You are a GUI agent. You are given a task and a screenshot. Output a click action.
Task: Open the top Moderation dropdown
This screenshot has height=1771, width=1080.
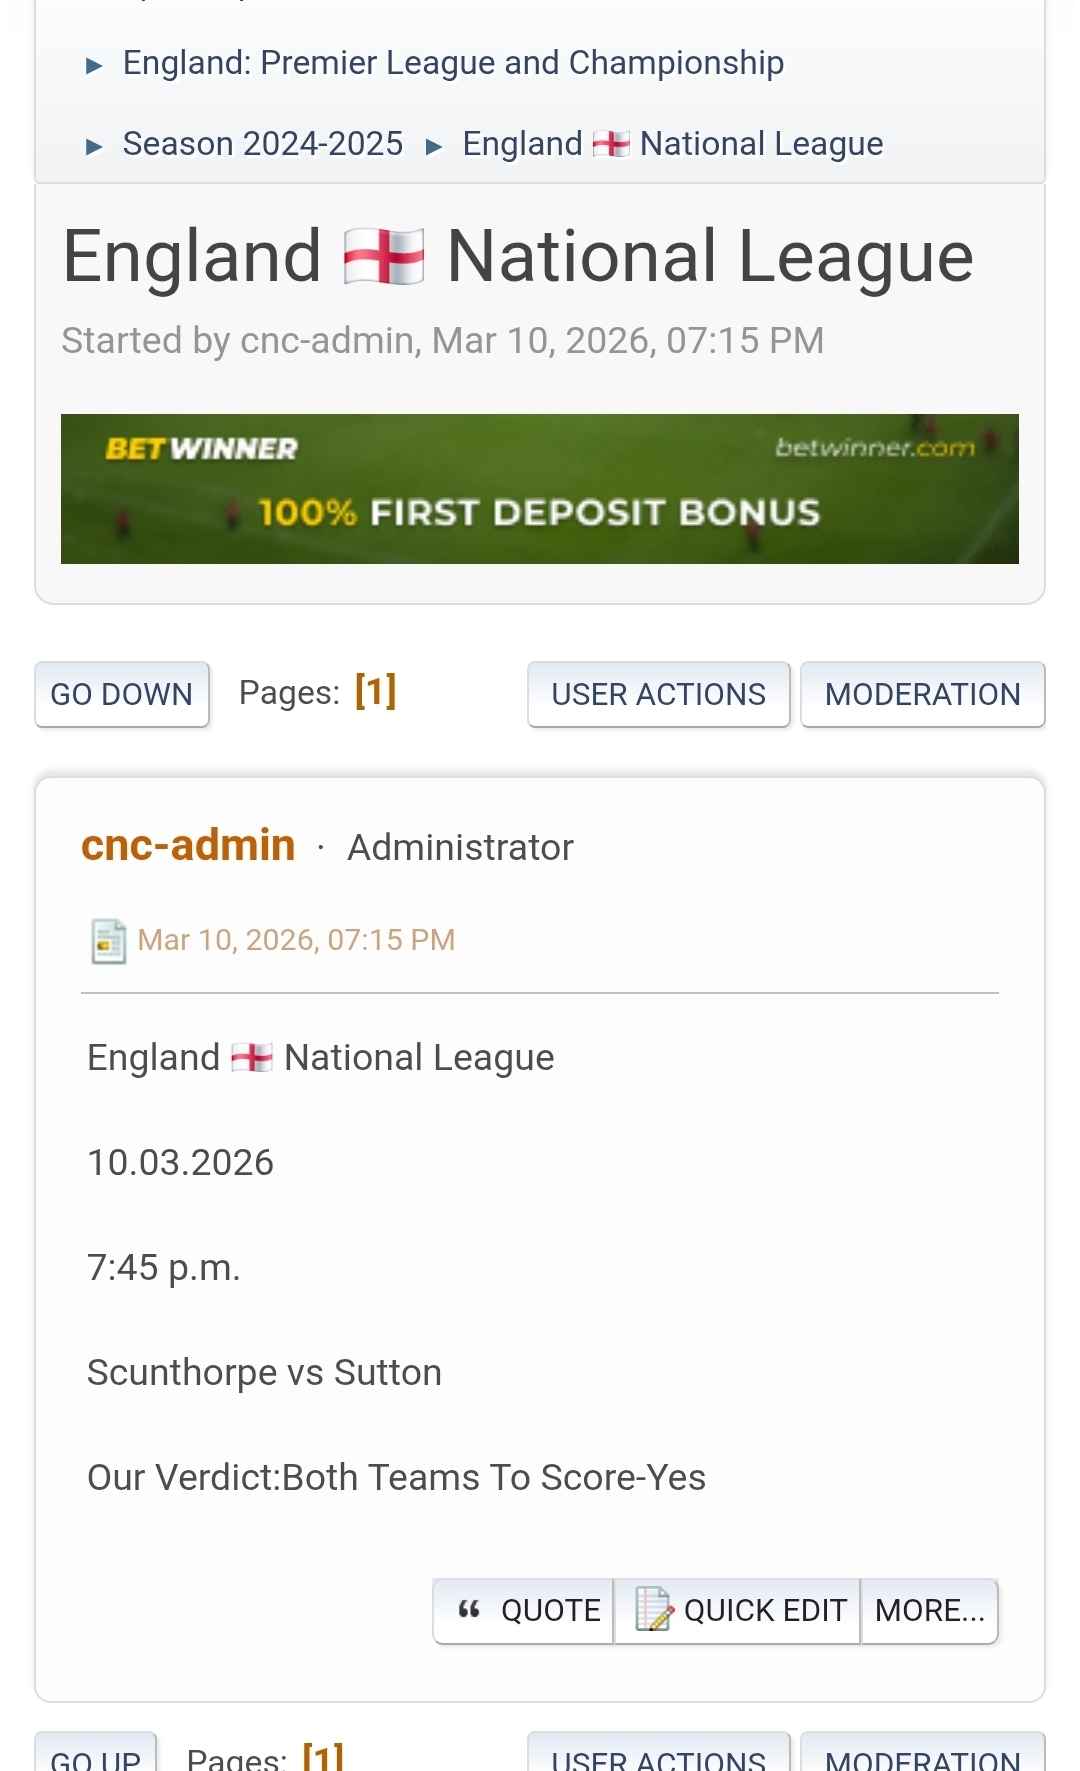coord(922,694)
